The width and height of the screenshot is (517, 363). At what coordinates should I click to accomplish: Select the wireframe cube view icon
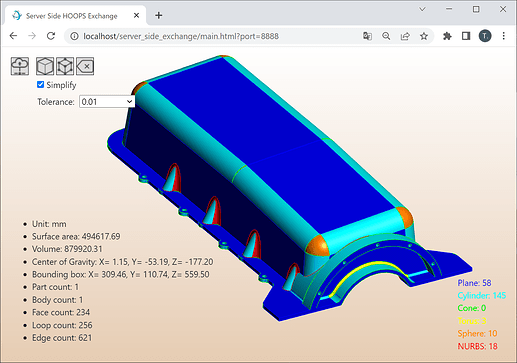tap(65, 66)
